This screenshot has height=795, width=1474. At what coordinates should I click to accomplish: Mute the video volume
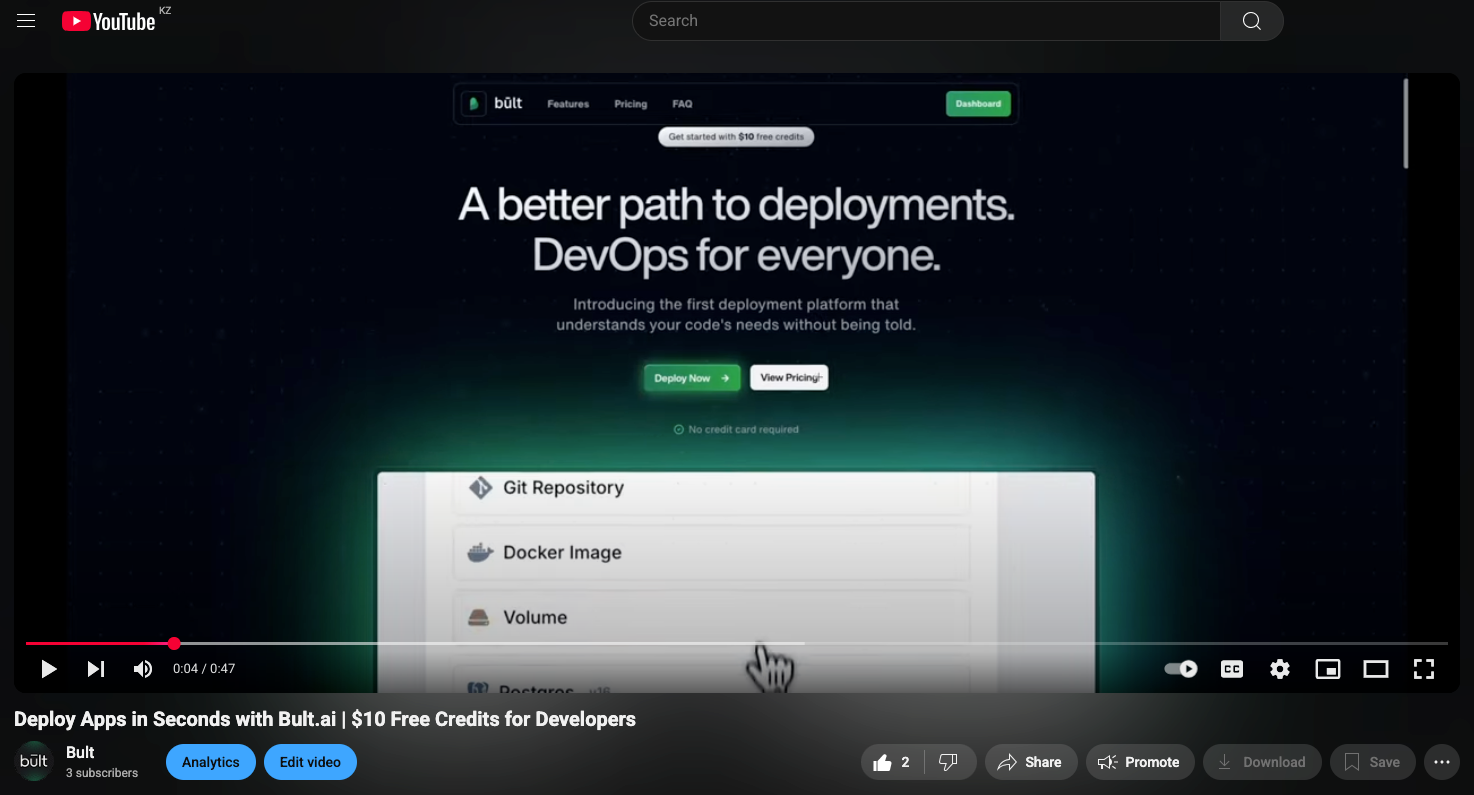coord(143,669)
